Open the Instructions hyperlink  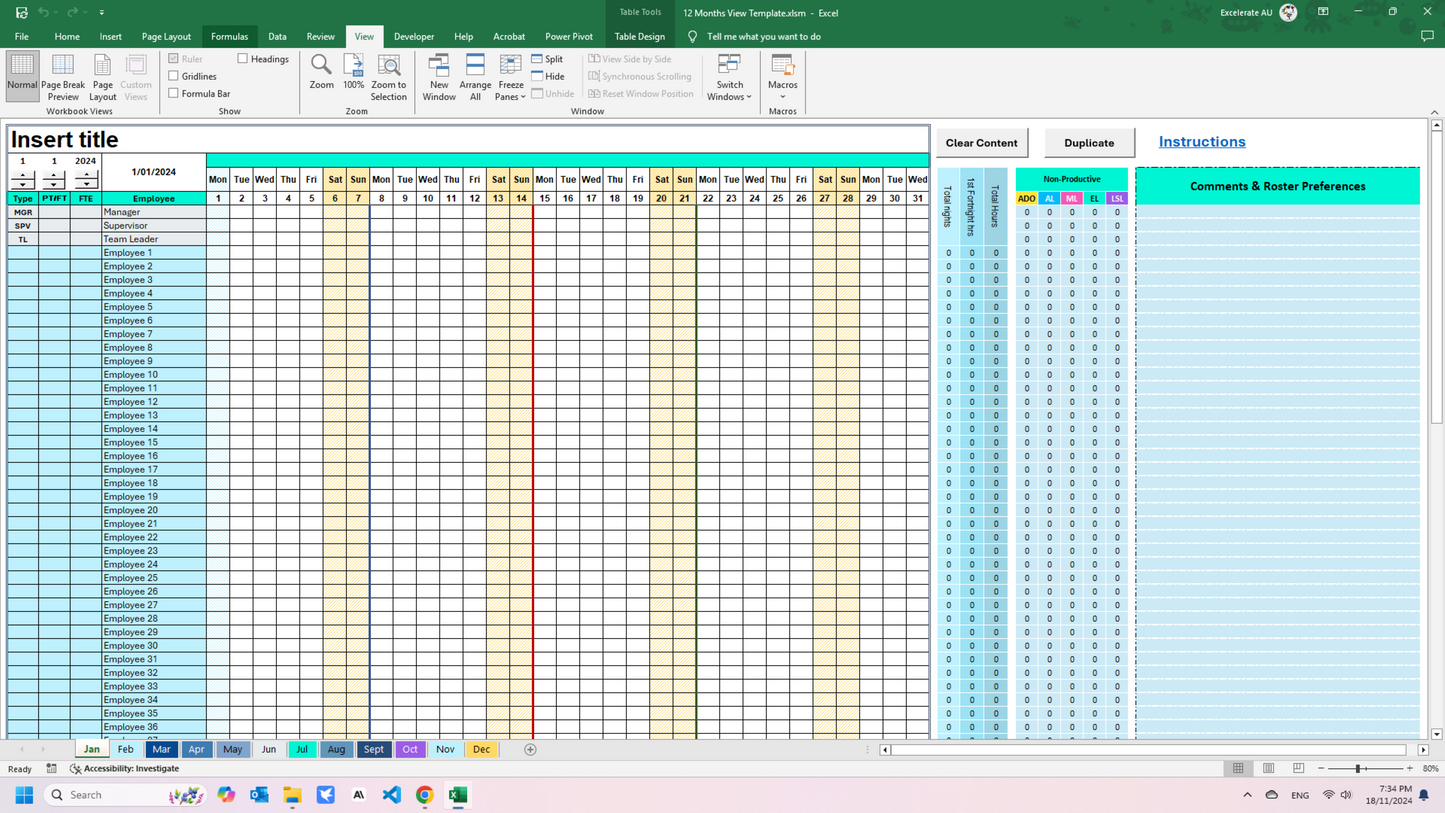[1201, 142]
